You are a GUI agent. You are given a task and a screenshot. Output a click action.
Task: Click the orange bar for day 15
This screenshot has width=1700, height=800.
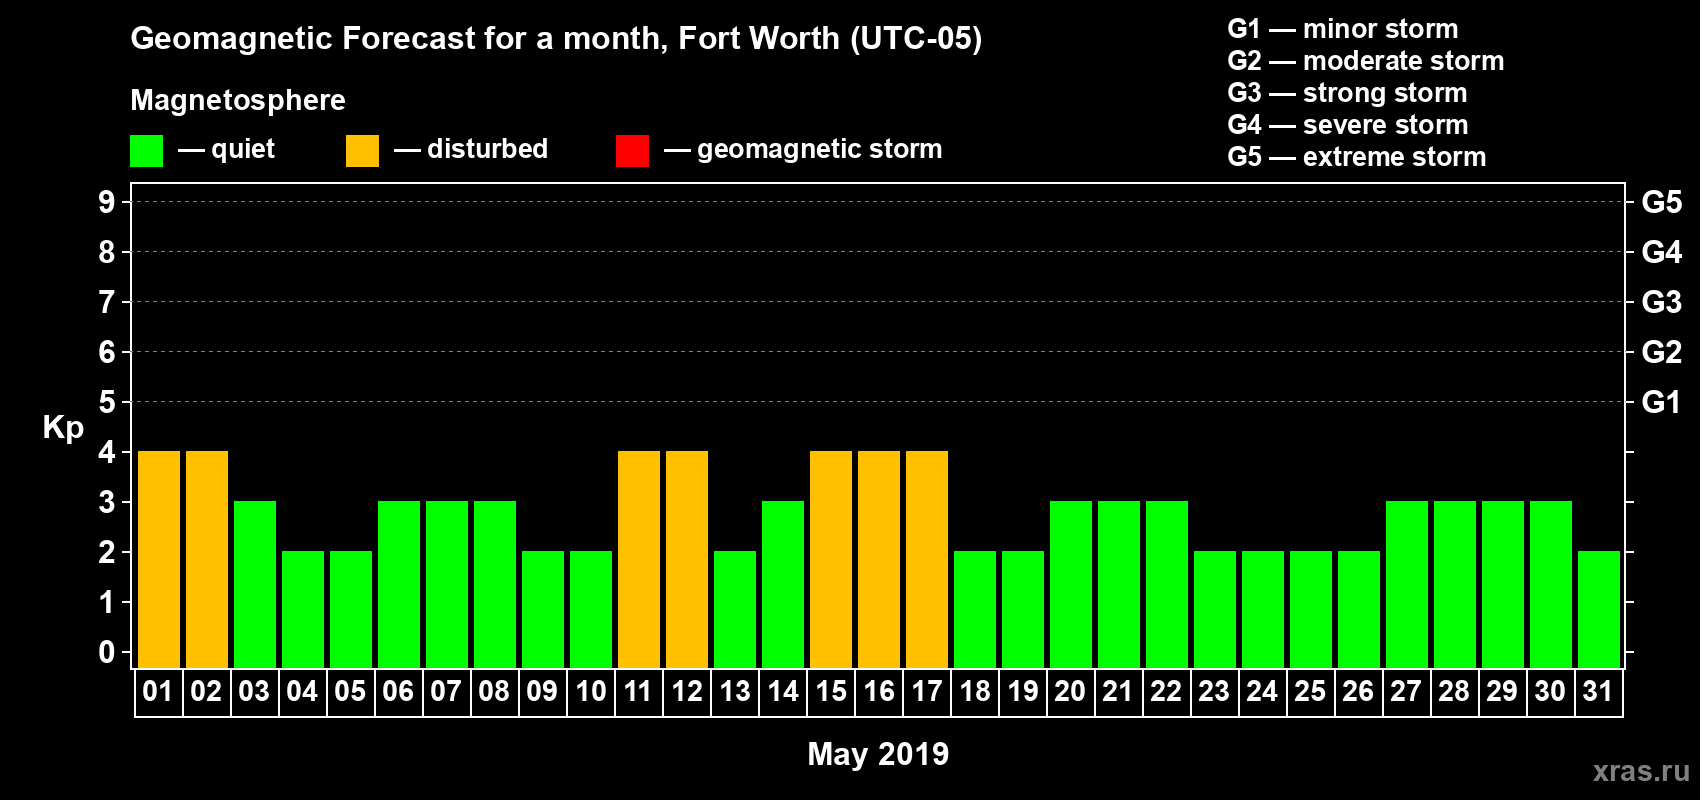[x=831, y=559]
